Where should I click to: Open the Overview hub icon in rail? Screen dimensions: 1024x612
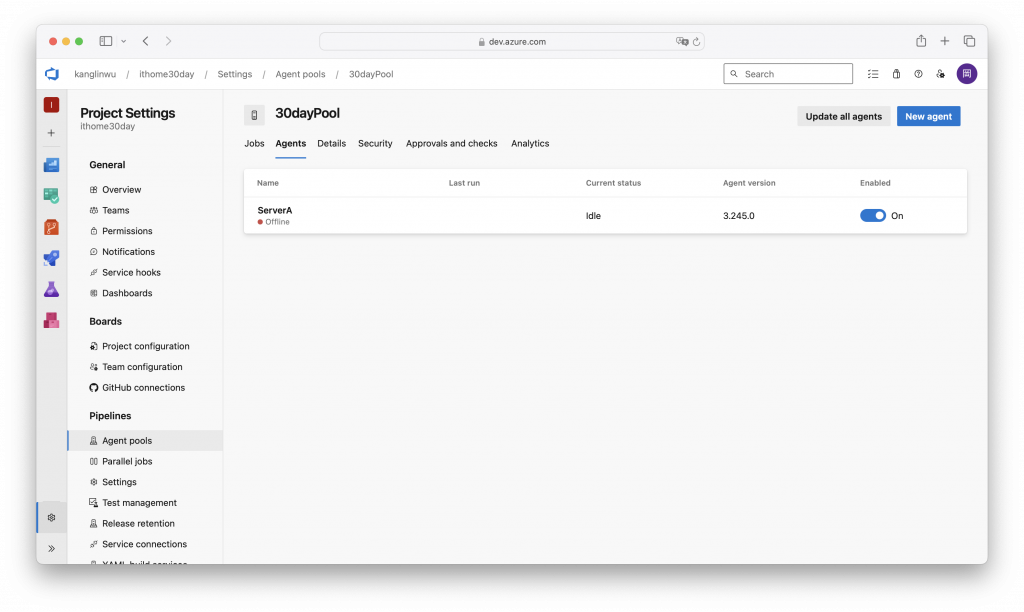coord(52,165)
